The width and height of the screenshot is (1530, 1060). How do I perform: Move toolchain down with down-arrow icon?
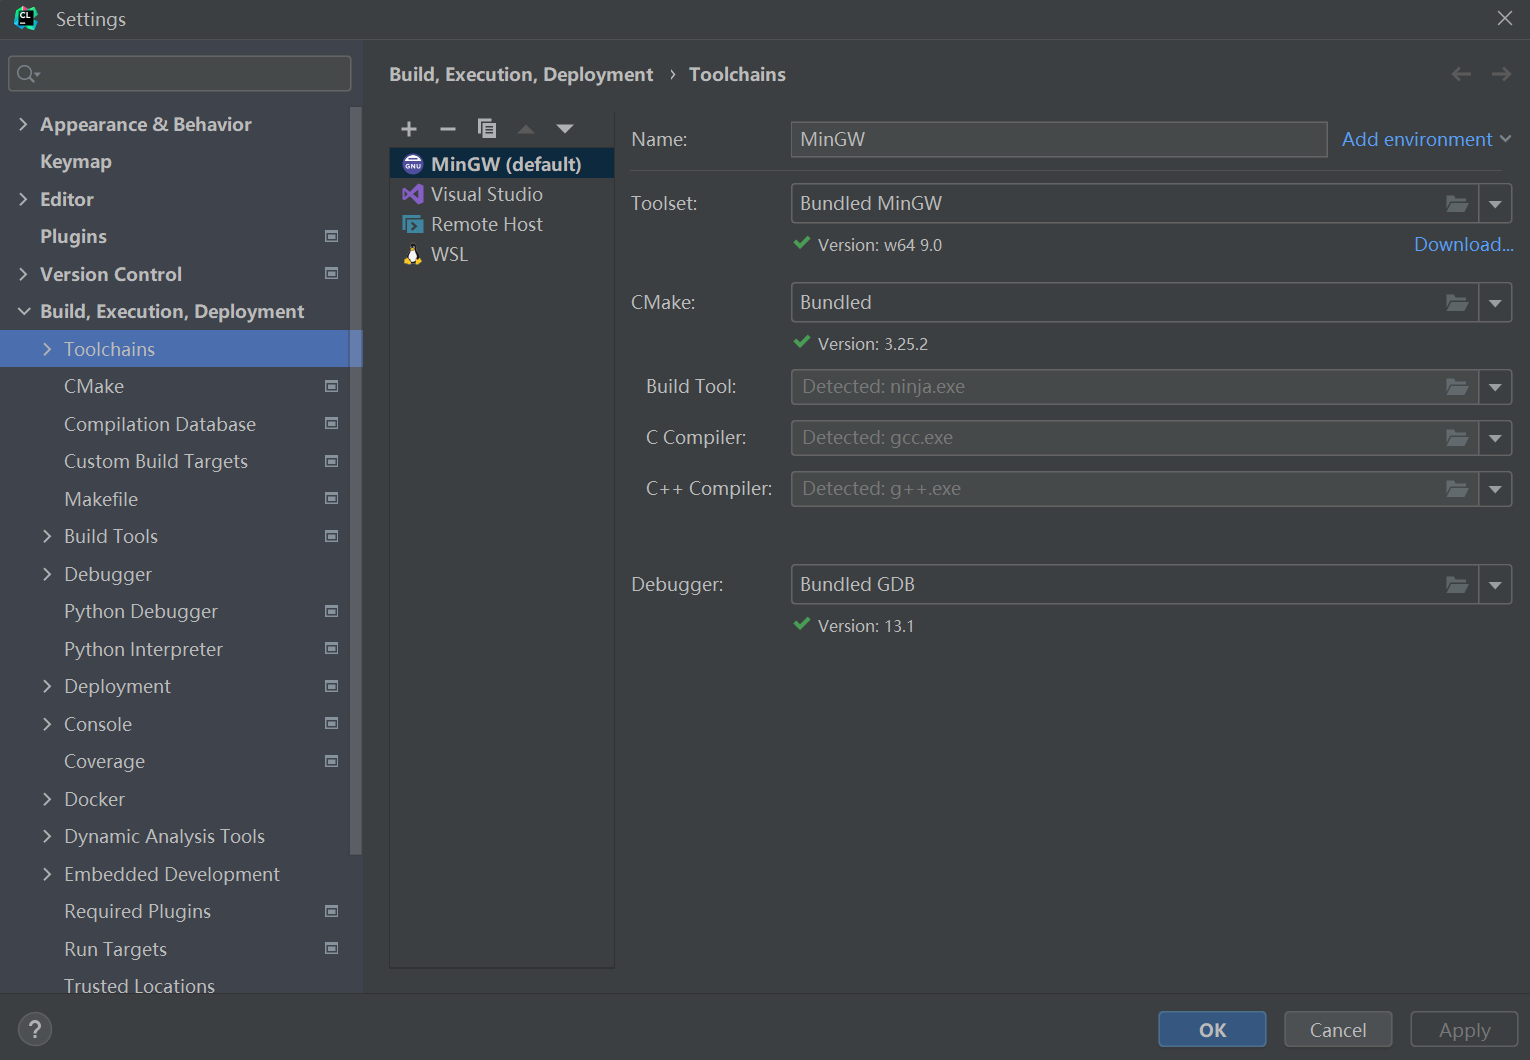coord(565,128)
